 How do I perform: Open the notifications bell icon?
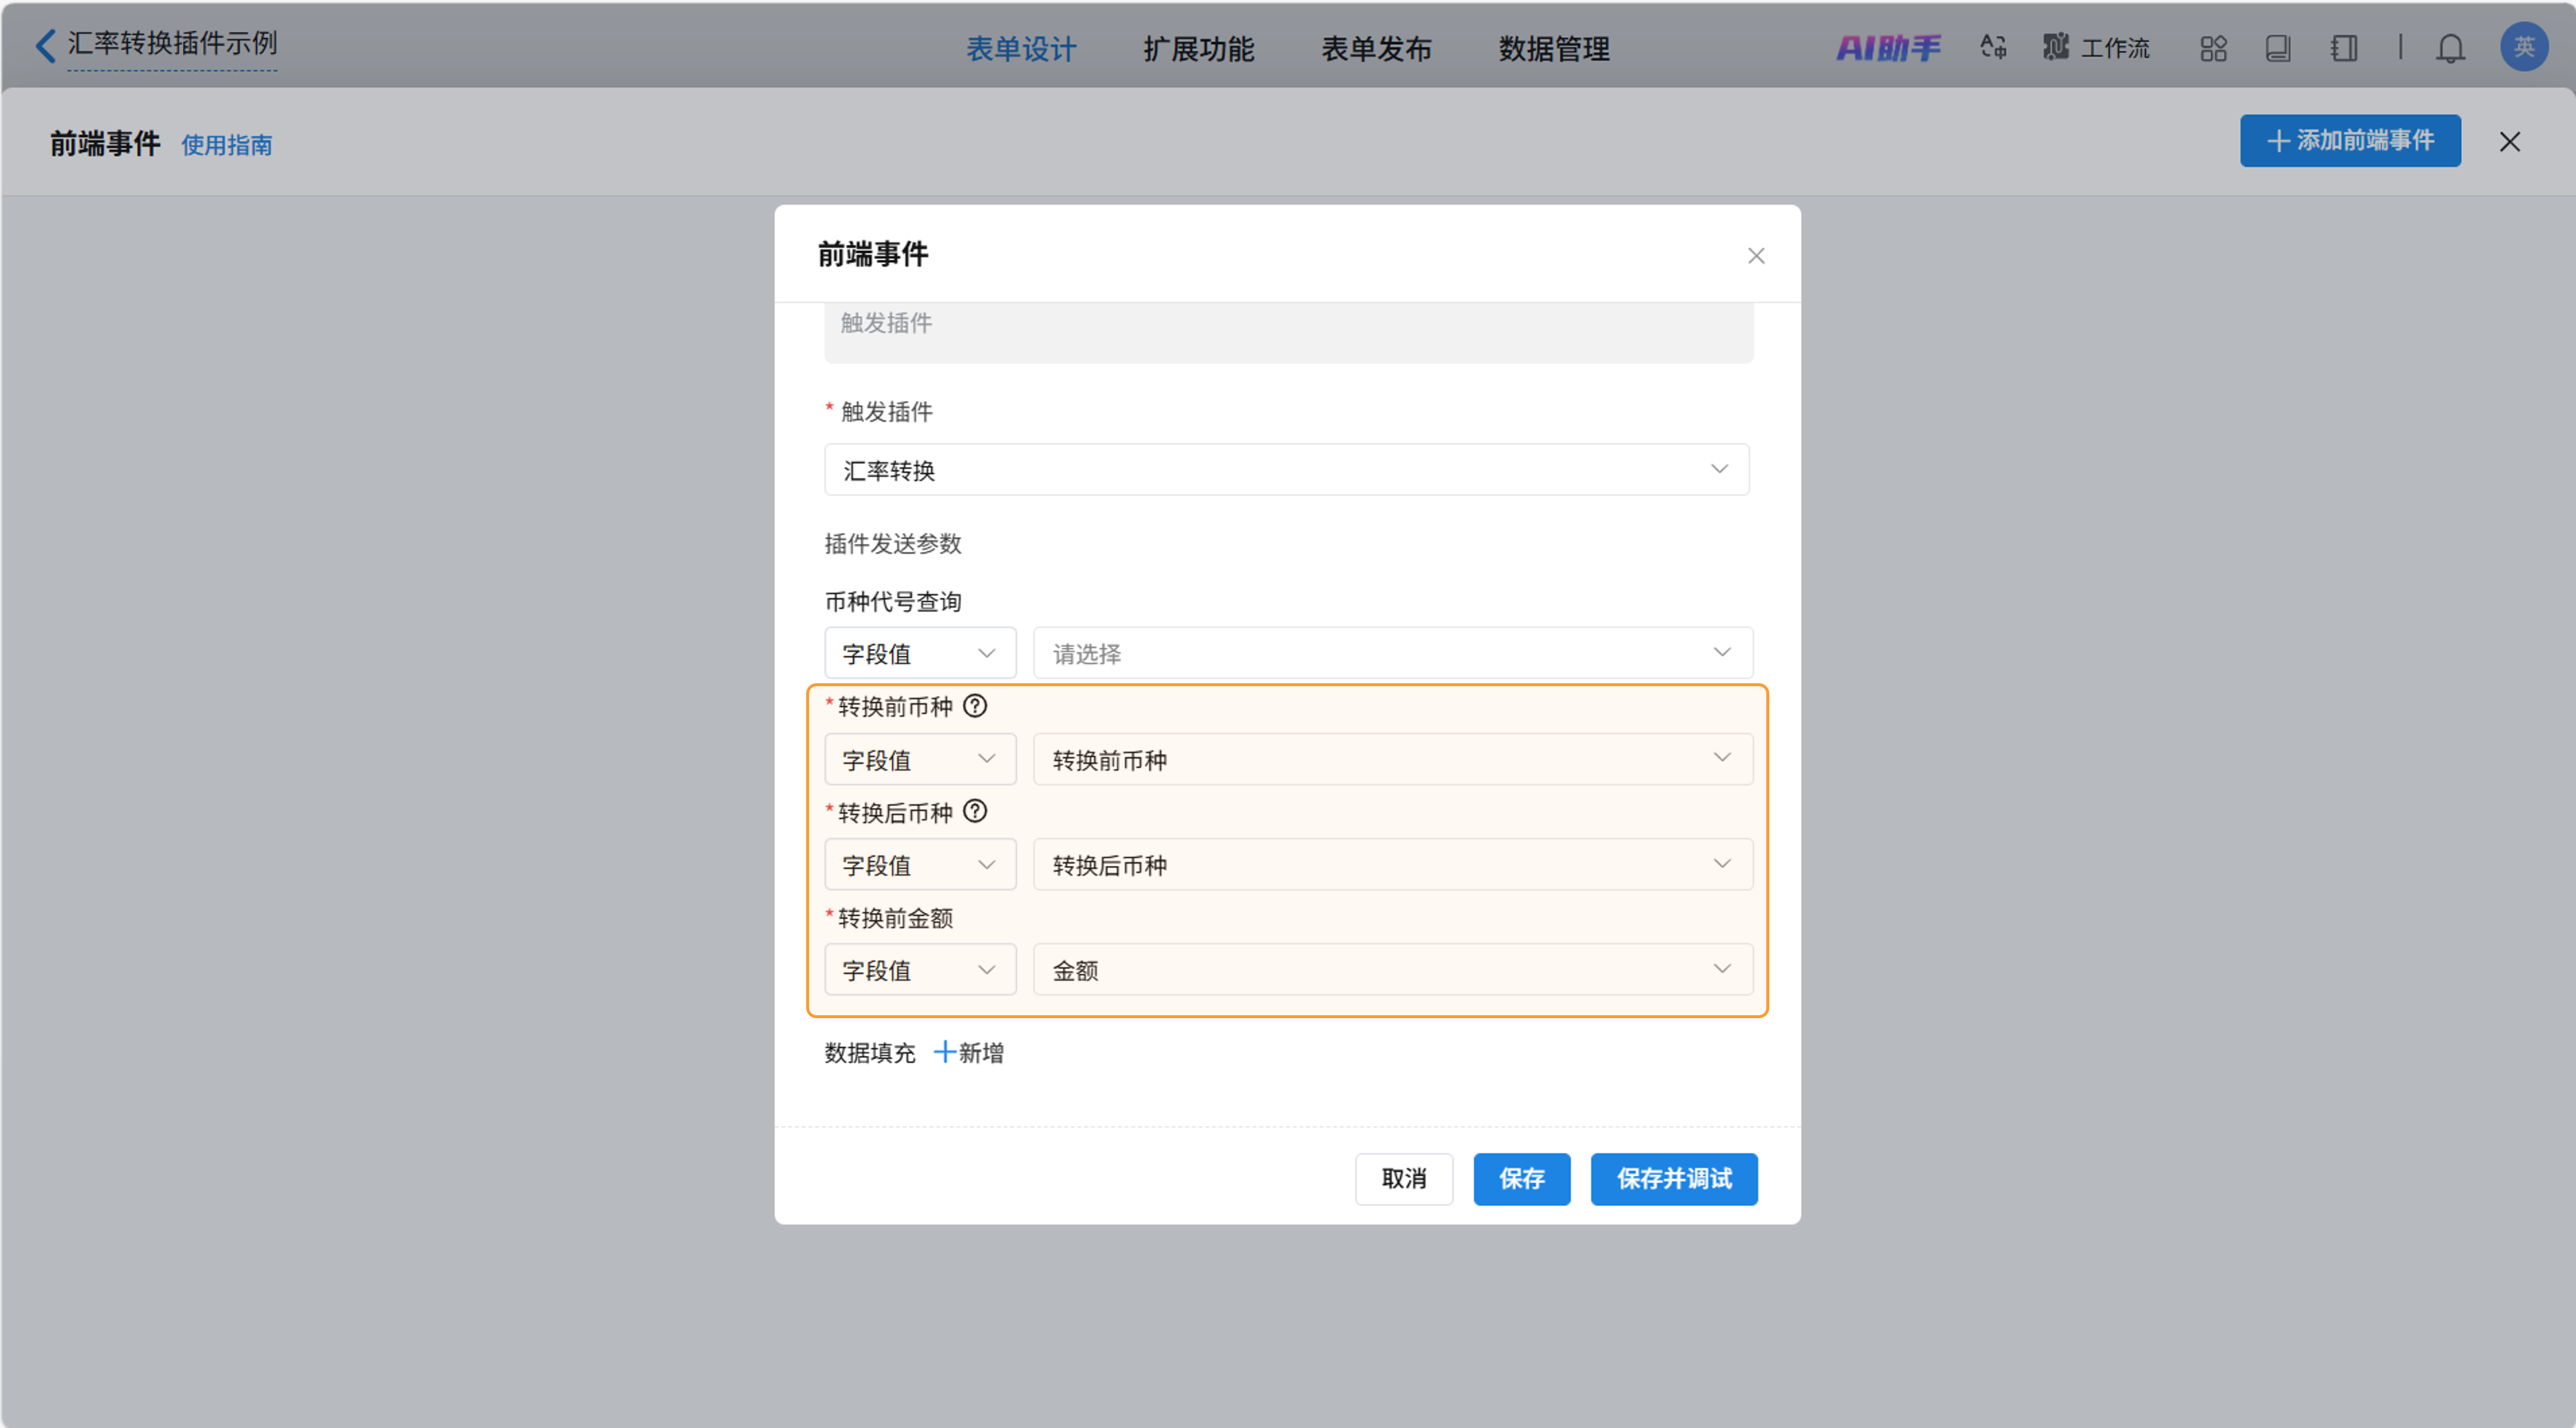coord(2449,48)
